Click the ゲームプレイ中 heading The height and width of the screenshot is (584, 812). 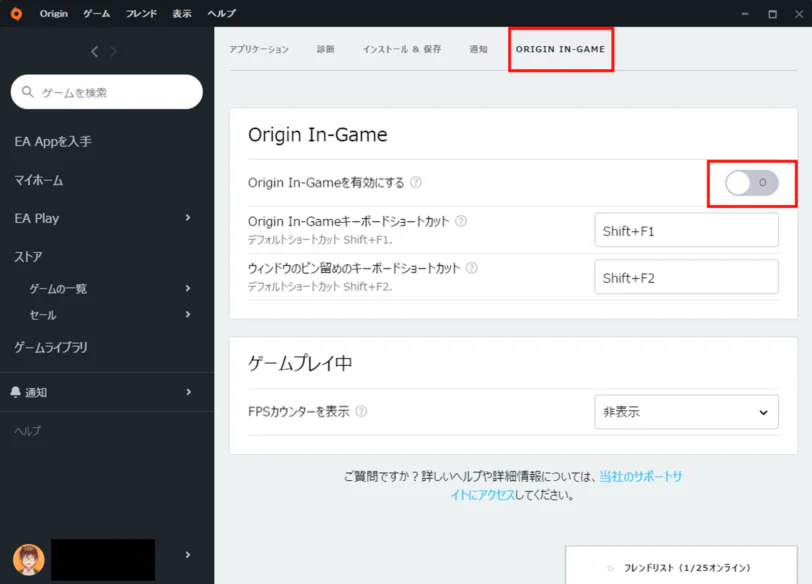(300, 363)
